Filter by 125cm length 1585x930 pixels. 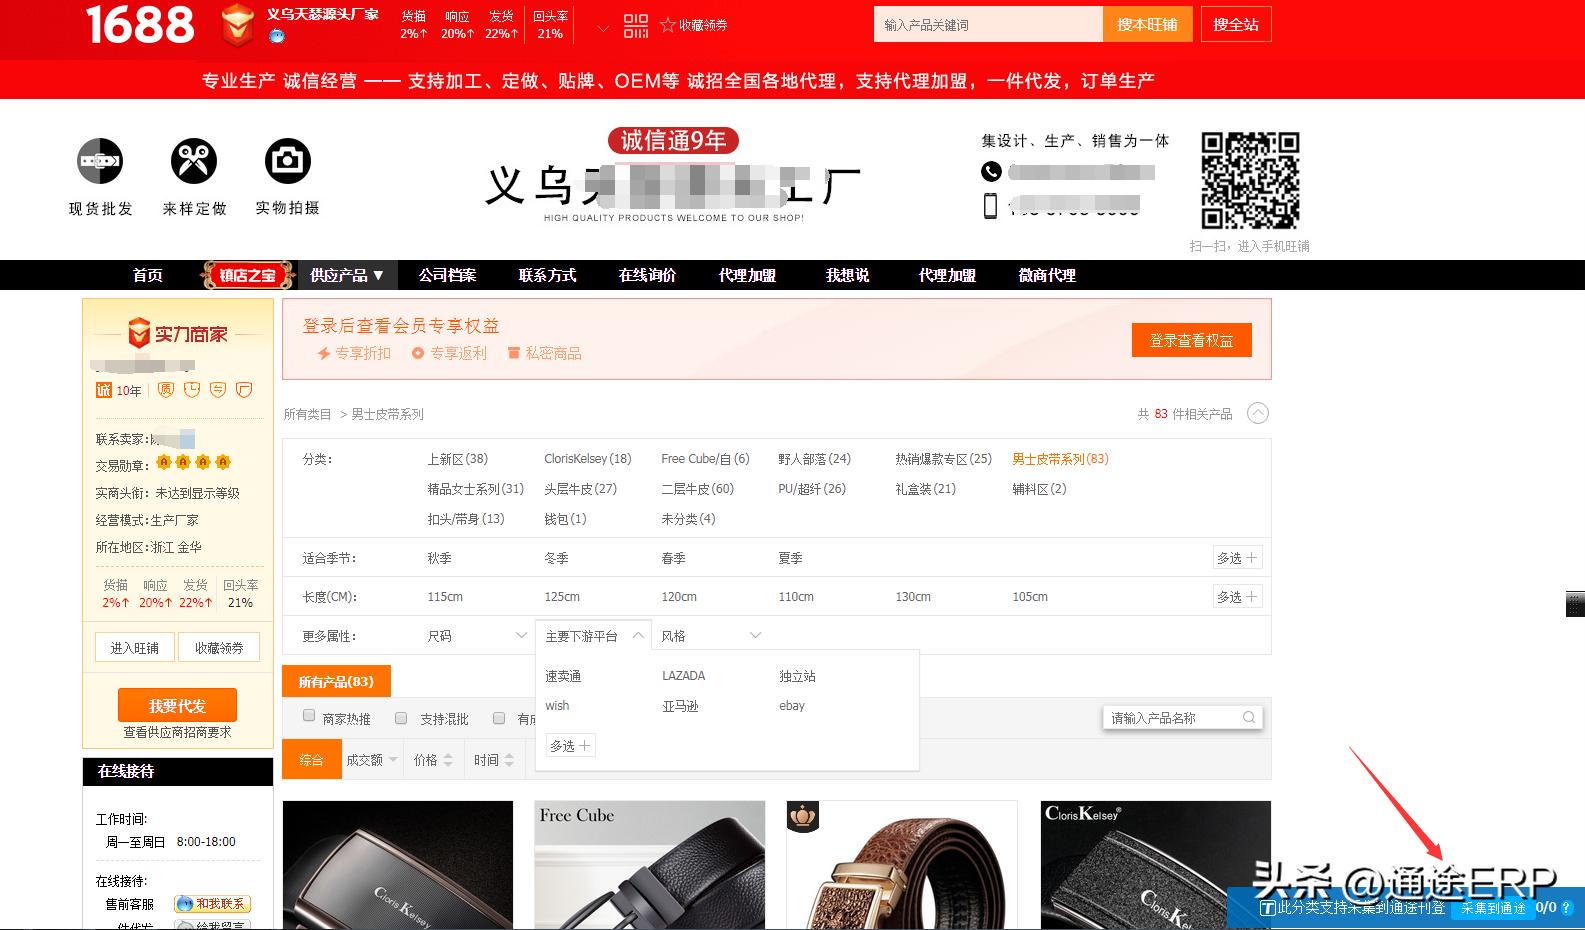click(x=561, y=597)
